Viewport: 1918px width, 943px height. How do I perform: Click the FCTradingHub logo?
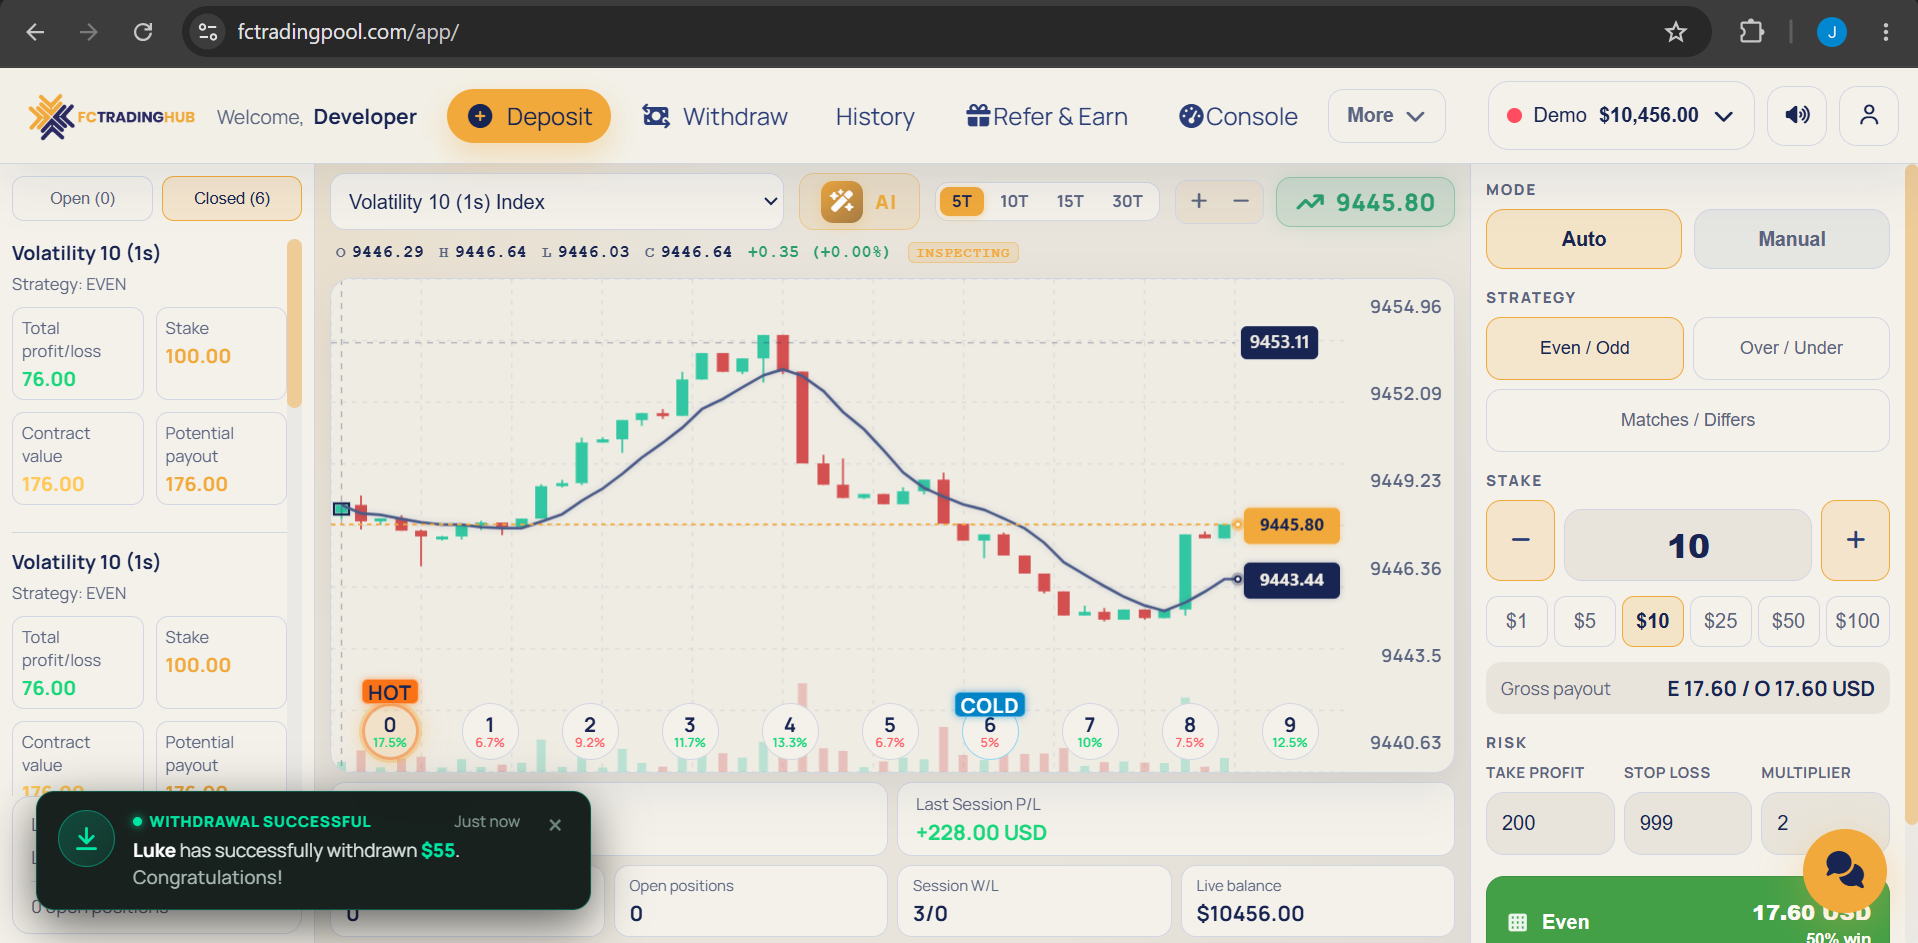(x=111, y=117)
